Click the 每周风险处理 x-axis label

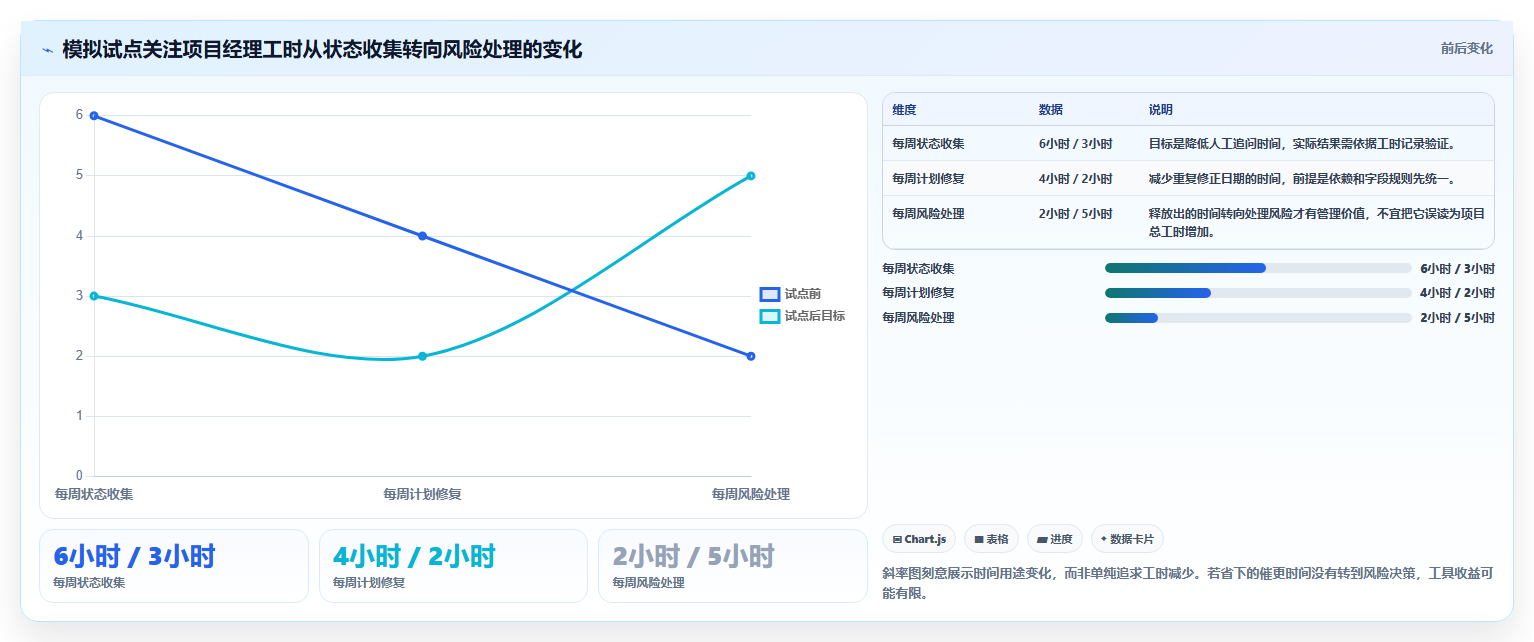coord(751,494)
